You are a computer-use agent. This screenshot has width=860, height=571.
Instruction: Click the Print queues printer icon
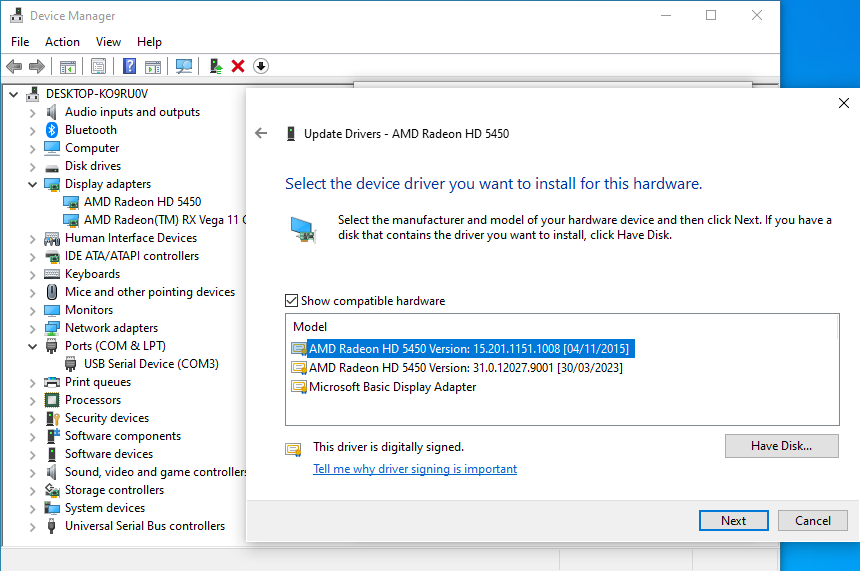pos(52,382)
